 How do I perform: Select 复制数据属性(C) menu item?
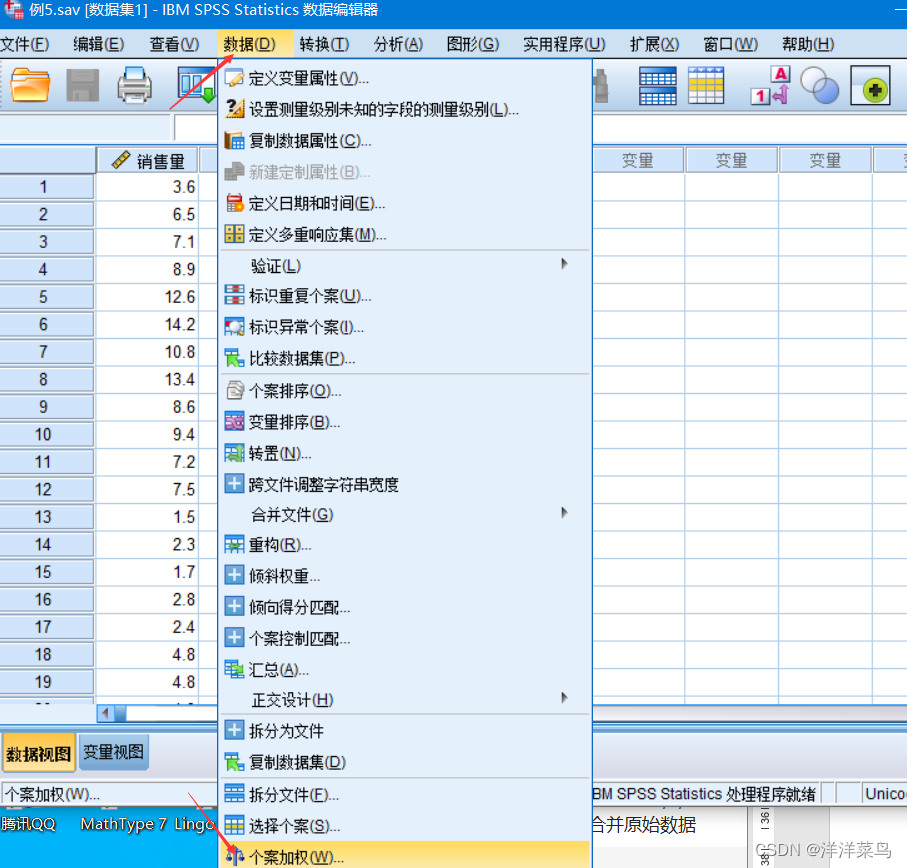(405, 141)
